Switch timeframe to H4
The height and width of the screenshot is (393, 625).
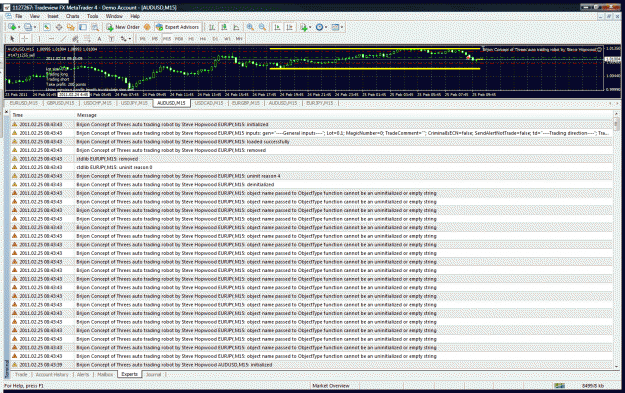[203, 39]
